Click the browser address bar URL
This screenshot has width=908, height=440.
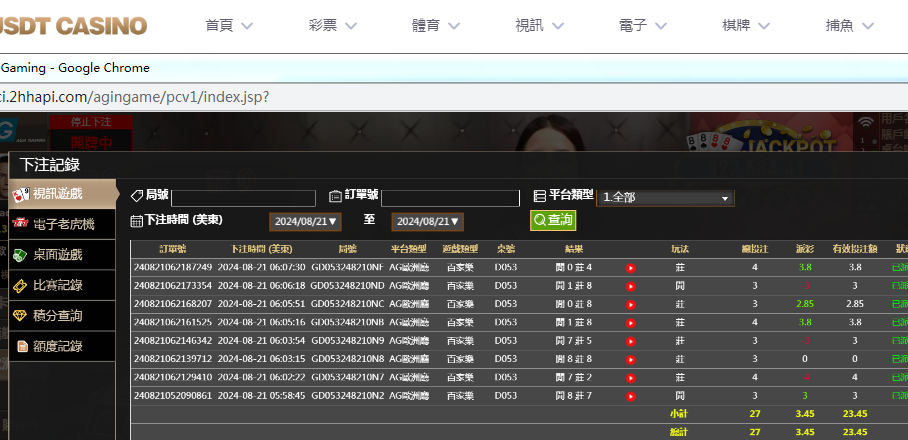pyautogui.click(x=135, y=97)
